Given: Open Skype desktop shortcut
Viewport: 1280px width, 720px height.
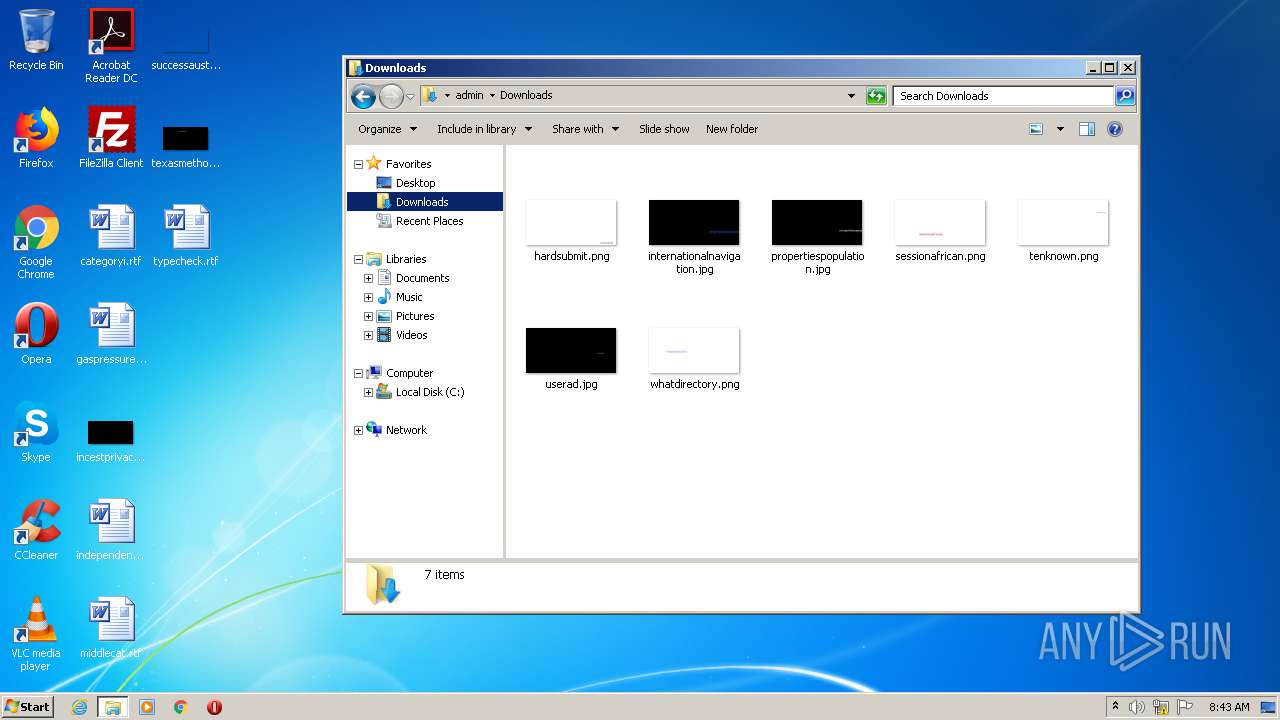Looking at the screenshot, I should click(x=36, y=431).
